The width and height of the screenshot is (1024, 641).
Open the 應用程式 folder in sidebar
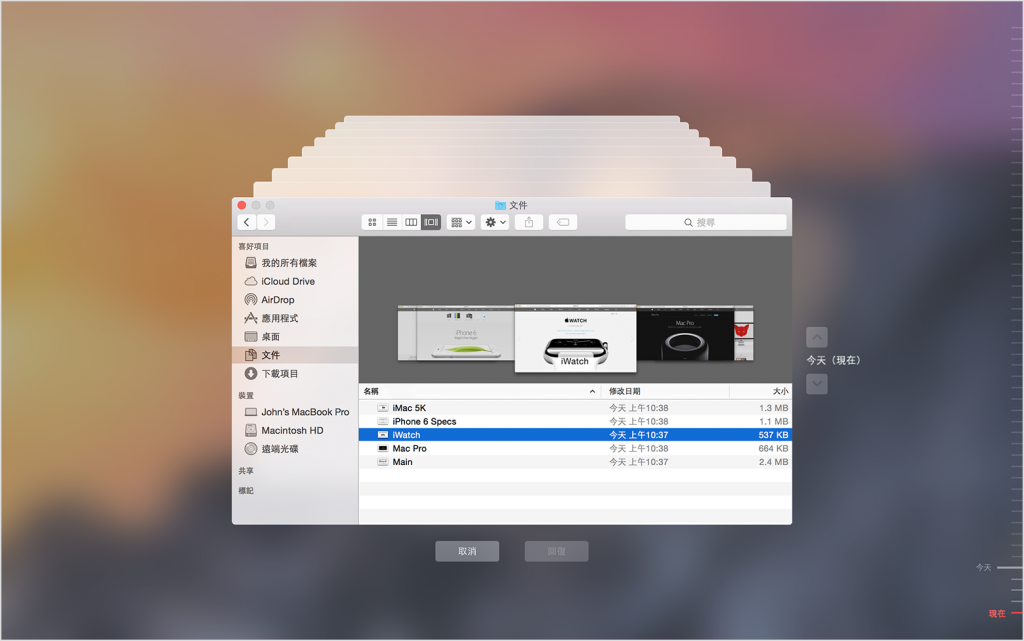coord(279,318)
